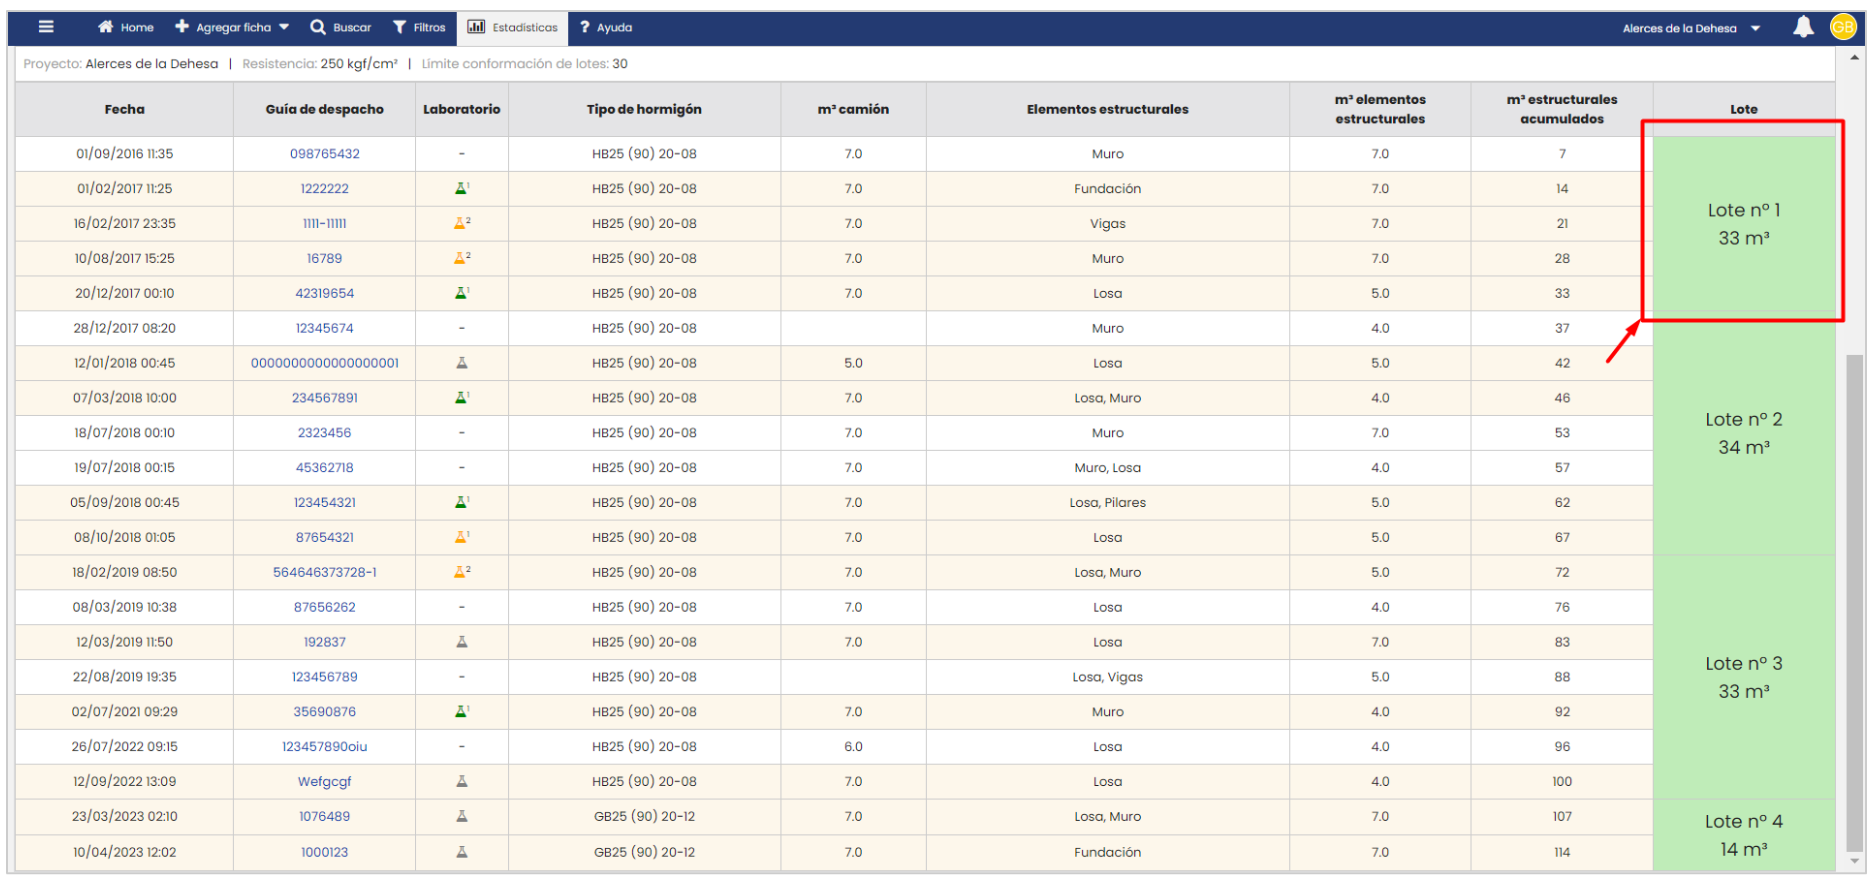1872x879 pixels.
Task: Click gray lab flask for guide 192837
Action: [461, 642]
